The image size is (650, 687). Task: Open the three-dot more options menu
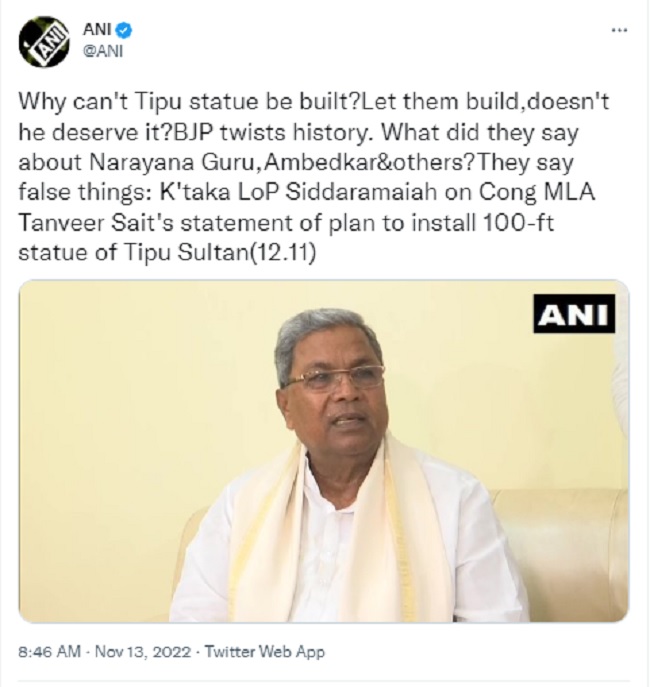[x=619, y=30]
